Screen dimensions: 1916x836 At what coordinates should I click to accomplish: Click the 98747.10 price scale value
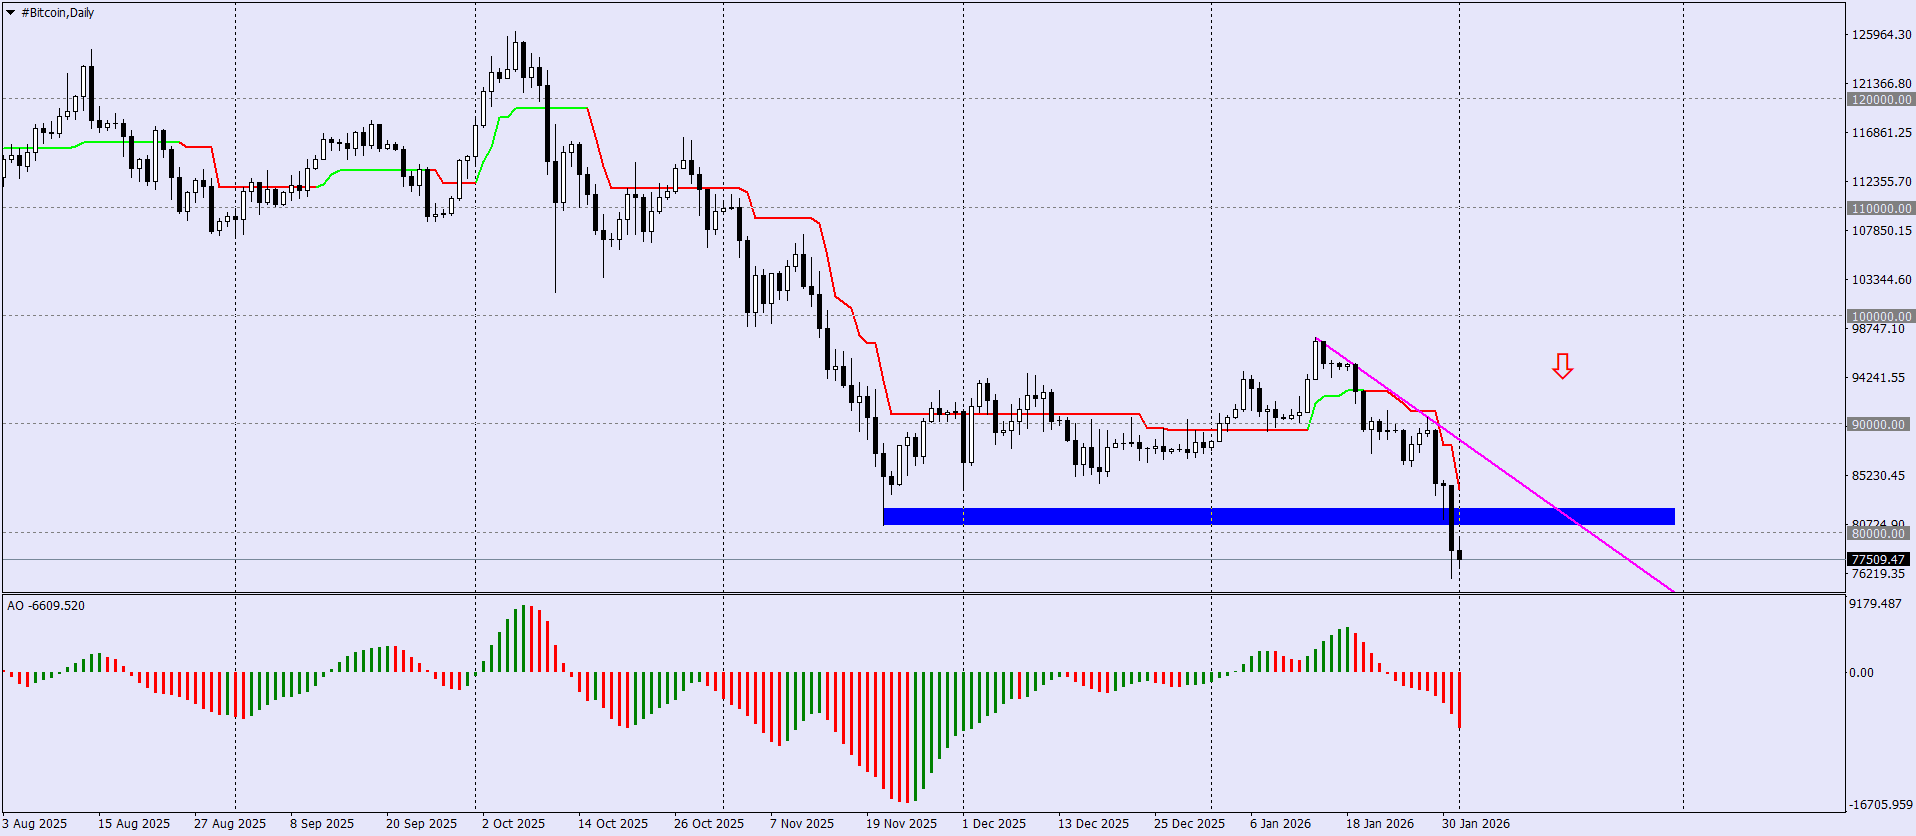coord(1878,328)
